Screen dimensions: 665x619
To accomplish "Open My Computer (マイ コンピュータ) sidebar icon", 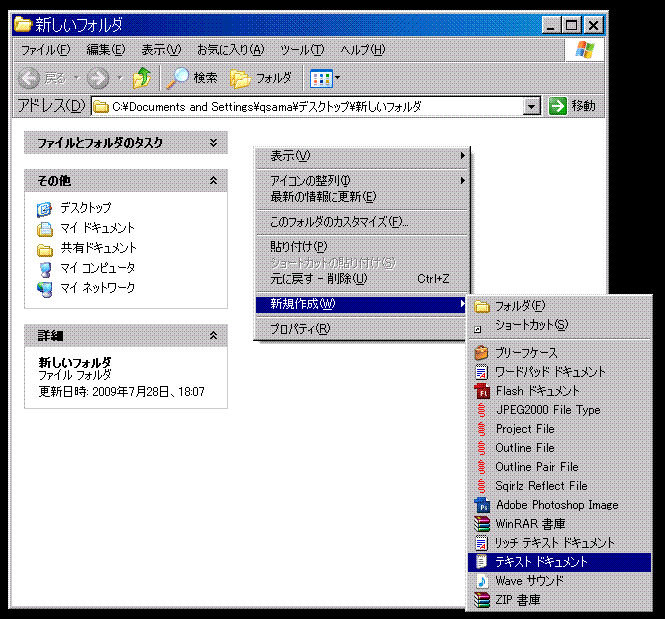I will point(45,269).
